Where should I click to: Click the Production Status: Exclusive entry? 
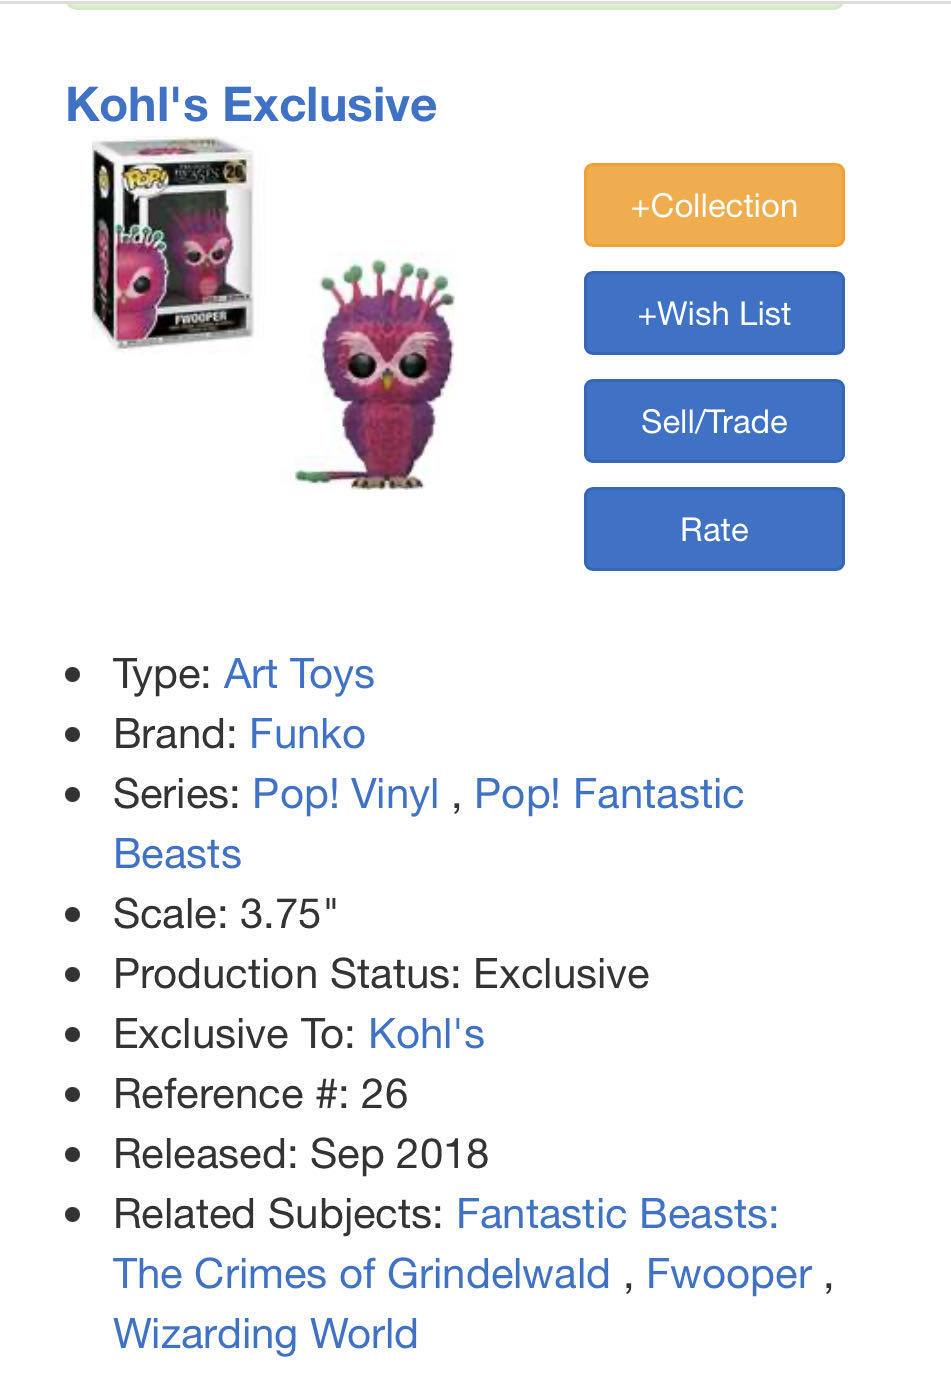pos(380,973)
